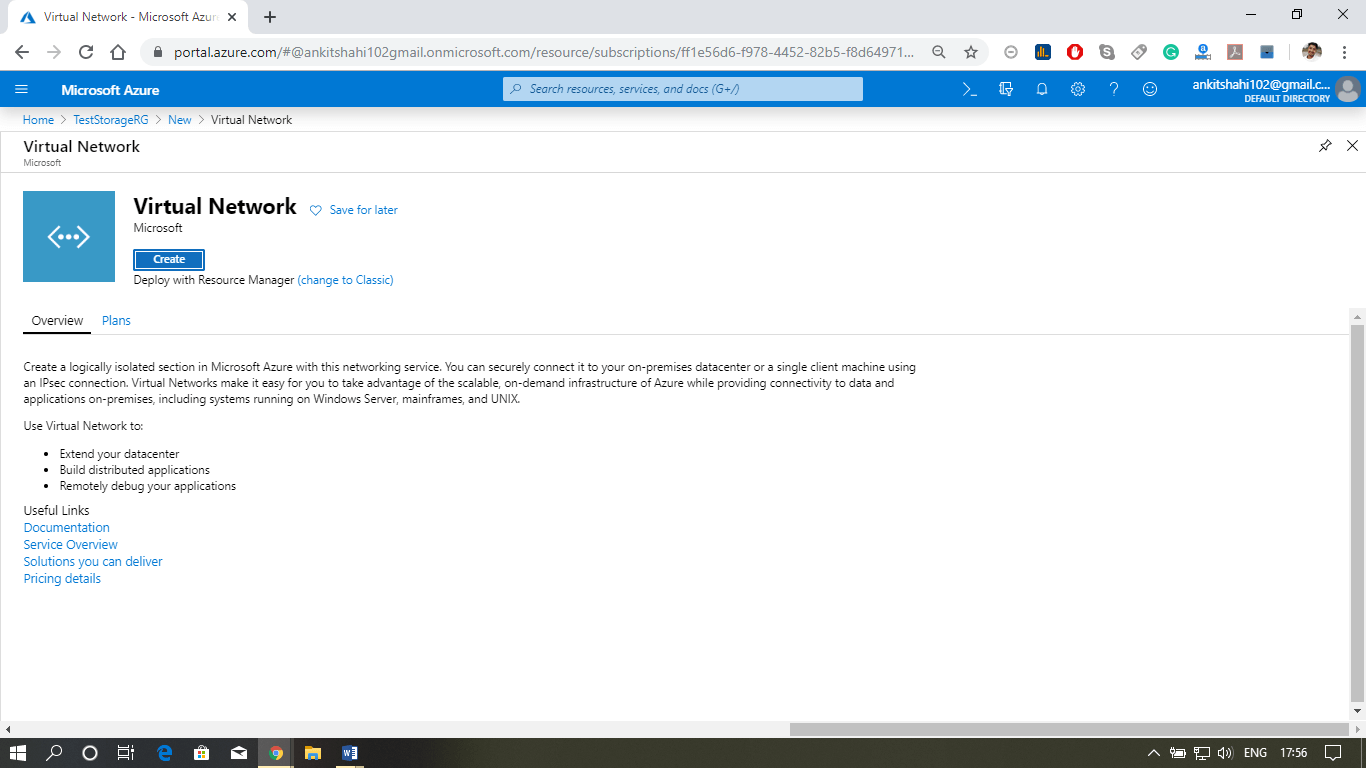Open the Adobe Acrobat extension
The image size is (1366, 768).
(1235, 52)
